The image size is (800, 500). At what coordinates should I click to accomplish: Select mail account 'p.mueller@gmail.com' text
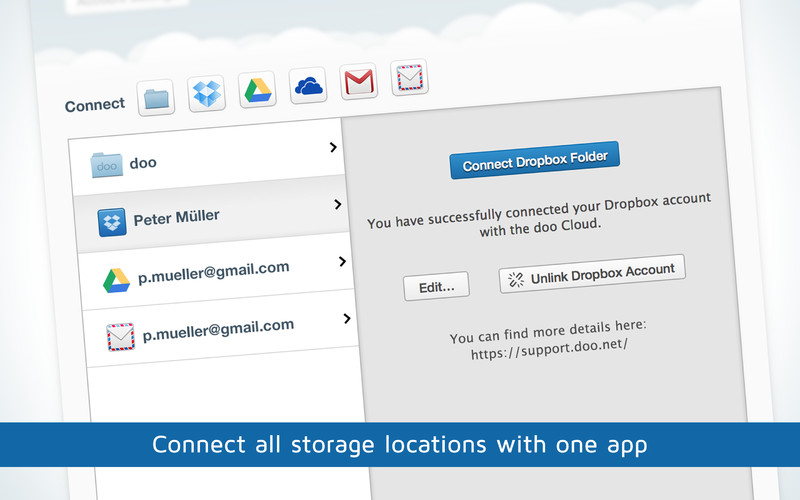point(218,330)
